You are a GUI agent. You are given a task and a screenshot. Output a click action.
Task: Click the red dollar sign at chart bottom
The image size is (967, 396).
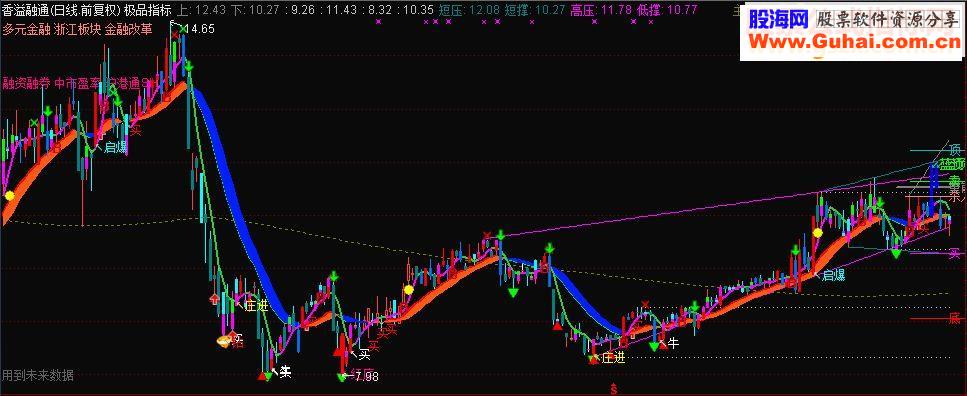614,389
